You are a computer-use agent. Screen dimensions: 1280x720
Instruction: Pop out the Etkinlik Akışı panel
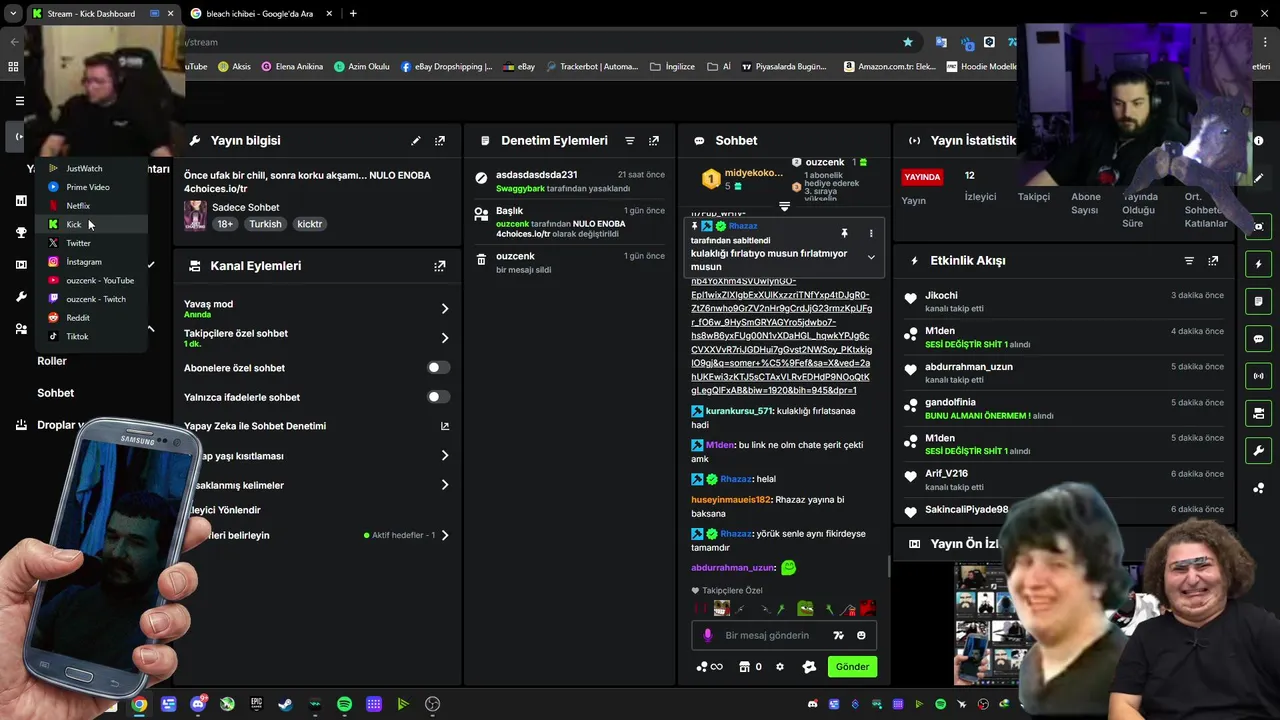[1213, 261]
